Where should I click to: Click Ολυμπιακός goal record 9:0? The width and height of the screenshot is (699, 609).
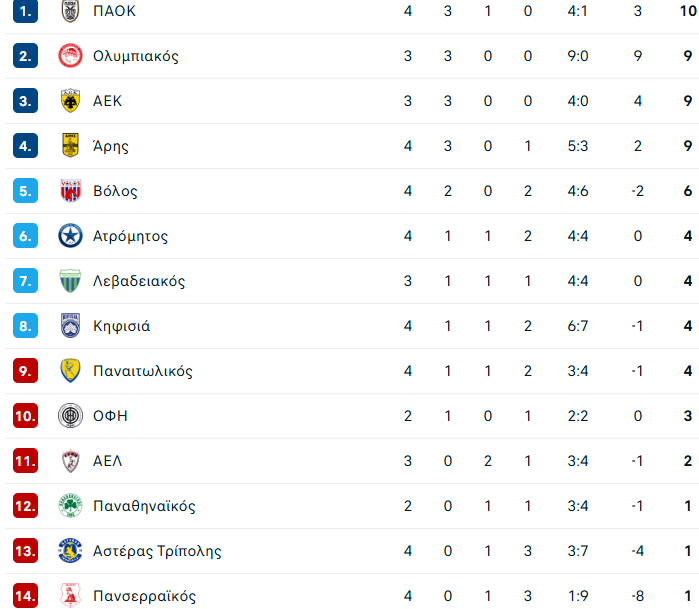pyautogui.click(x=578, y=56)
